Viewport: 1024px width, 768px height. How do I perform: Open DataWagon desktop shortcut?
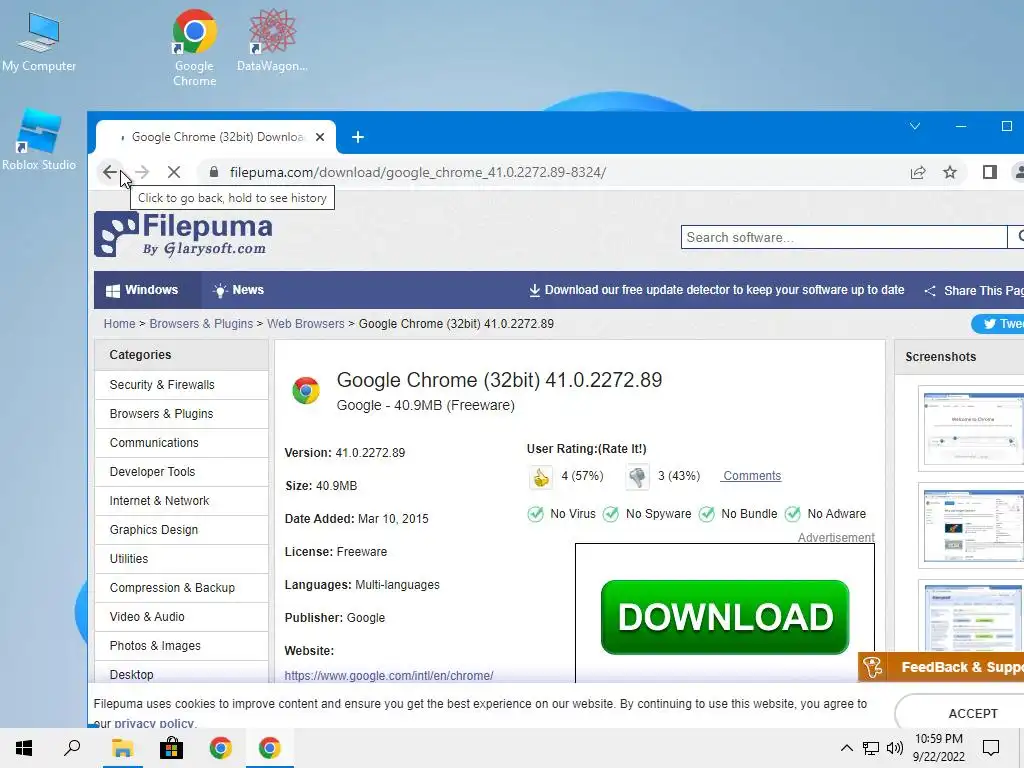(x=272, y=40)
